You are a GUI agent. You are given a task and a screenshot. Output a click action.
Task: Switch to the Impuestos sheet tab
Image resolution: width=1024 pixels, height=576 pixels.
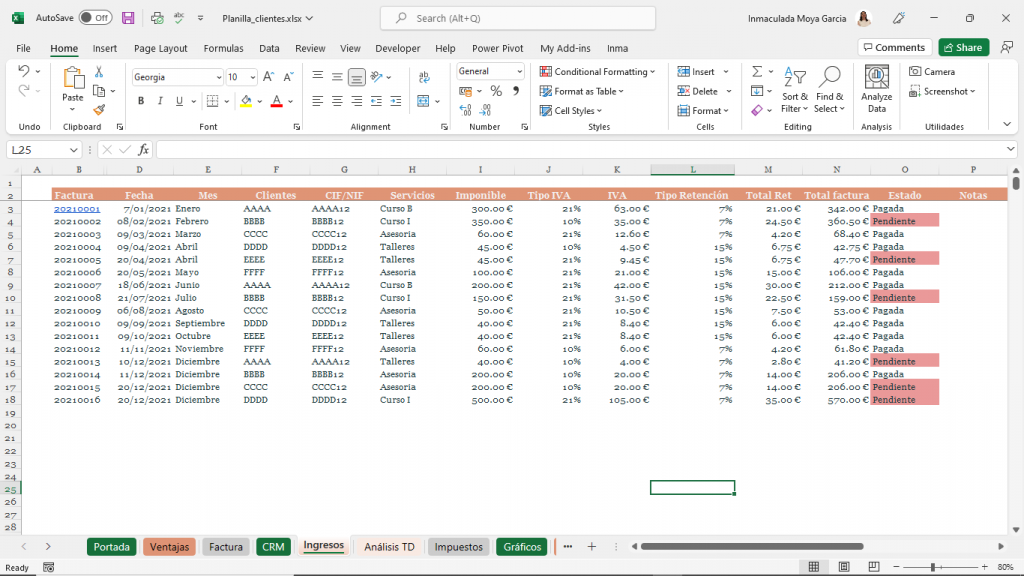point(457,547)
